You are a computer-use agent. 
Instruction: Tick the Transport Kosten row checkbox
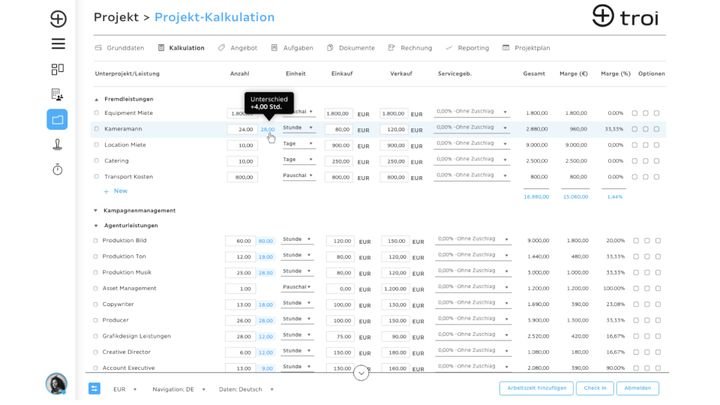96,176
